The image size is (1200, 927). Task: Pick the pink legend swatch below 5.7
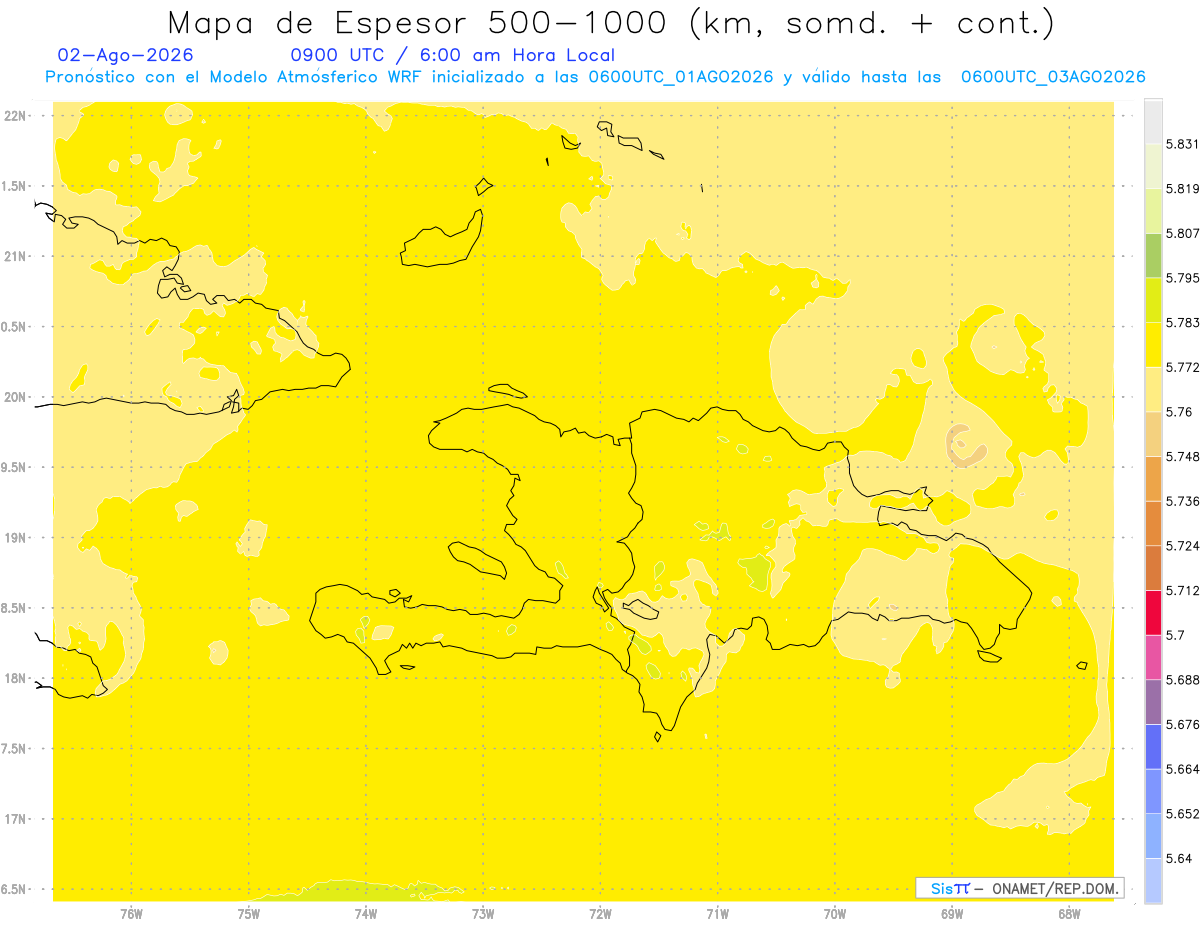pyautogui.click(x=1153, y=657)
